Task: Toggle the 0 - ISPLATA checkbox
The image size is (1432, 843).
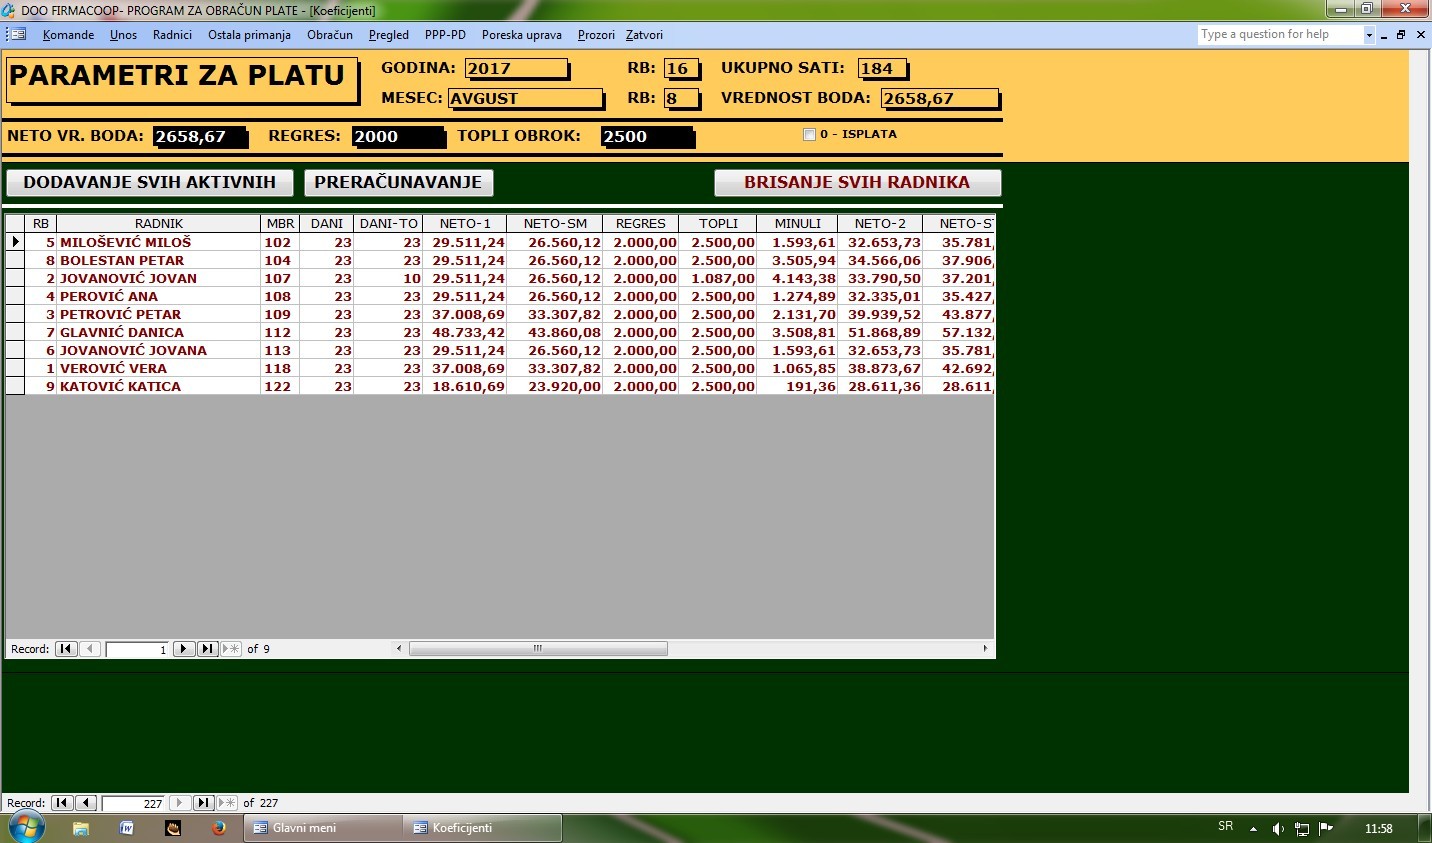Action: [x=809, y=134]
